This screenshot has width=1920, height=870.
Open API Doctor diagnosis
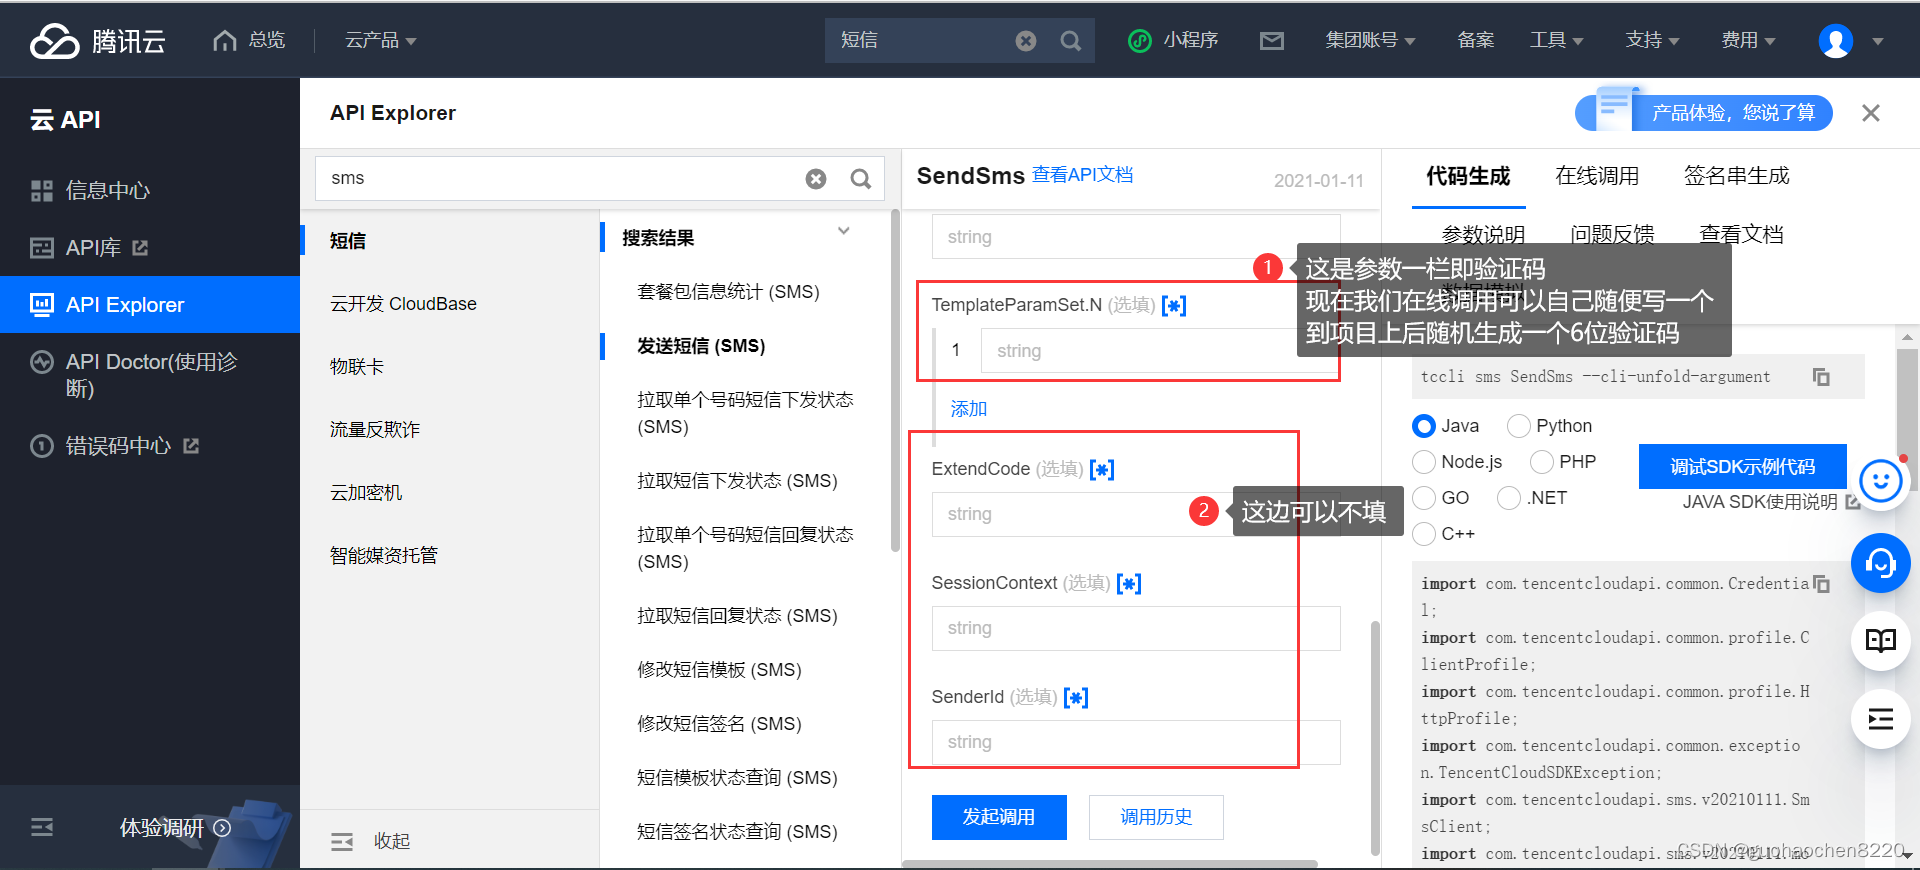click(x=150, y=374)
